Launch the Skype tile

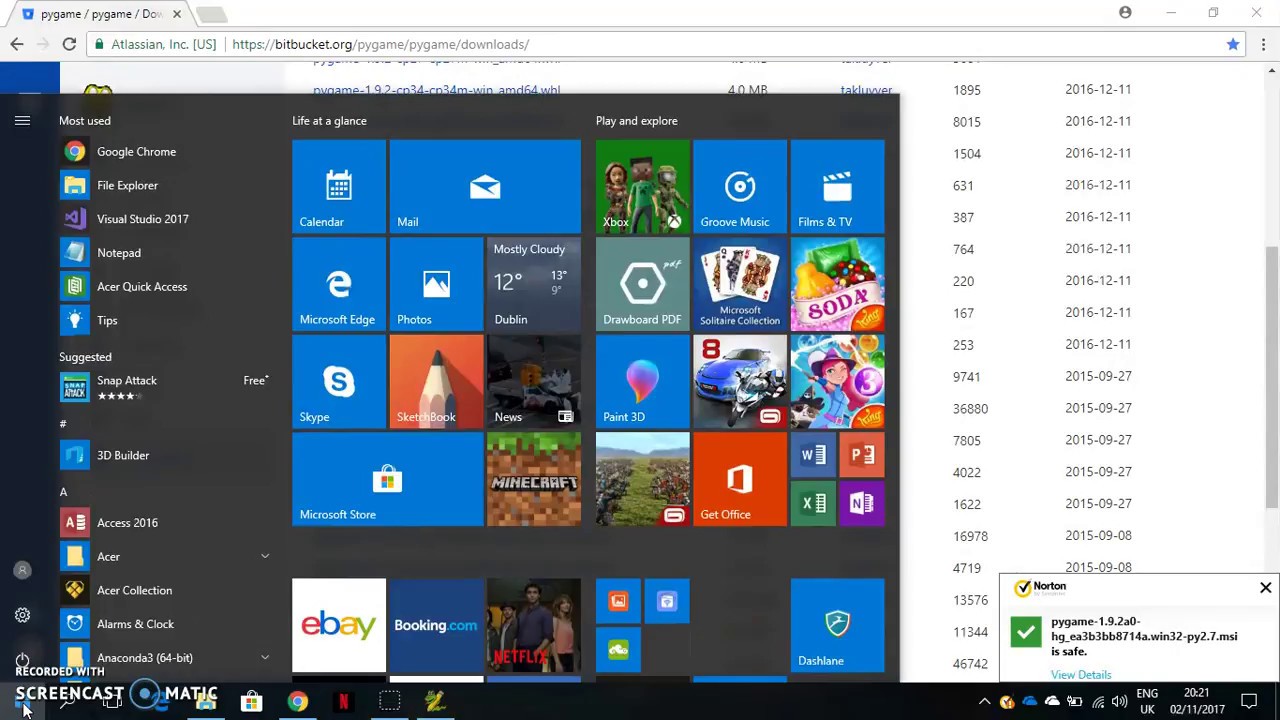[339, 381]
